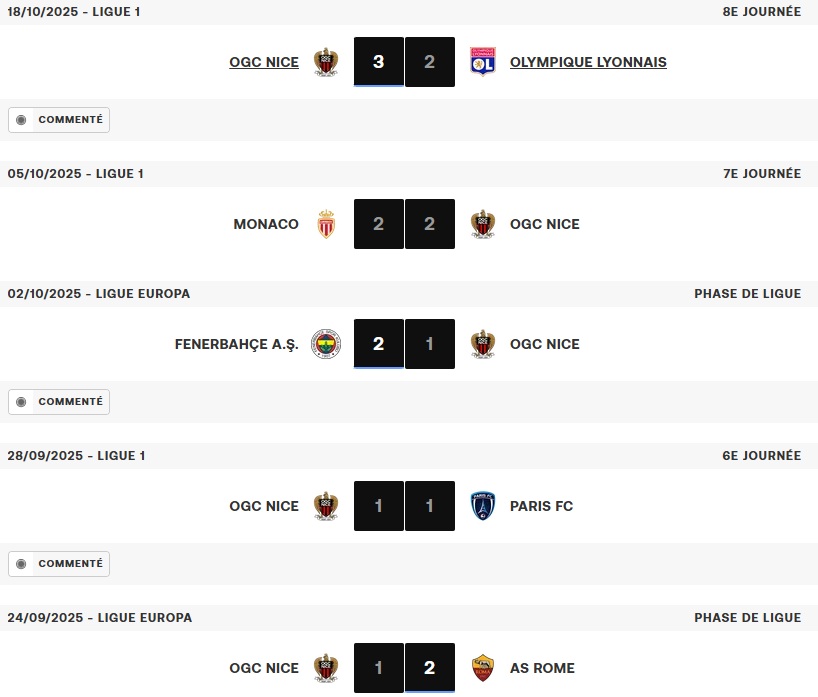The height and width of the screenshot is (697, 818).
Task: Open Commenté for the Fenerbahçe–Nice match
Action: coord(59,402)
